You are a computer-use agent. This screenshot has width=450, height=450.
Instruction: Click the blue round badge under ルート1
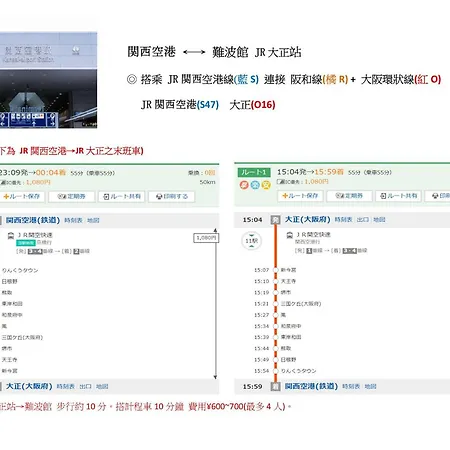[255, 184]
